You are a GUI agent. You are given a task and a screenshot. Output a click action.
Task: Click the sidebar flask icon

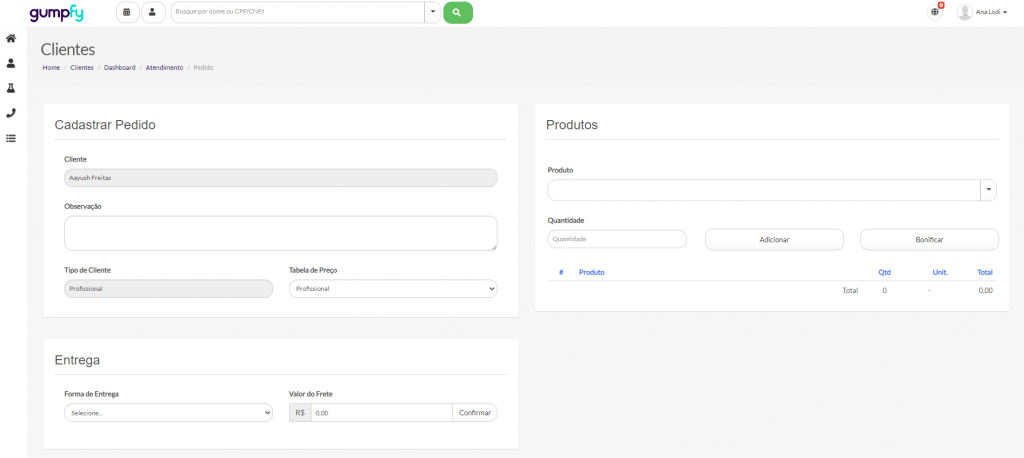pos(11,88)
